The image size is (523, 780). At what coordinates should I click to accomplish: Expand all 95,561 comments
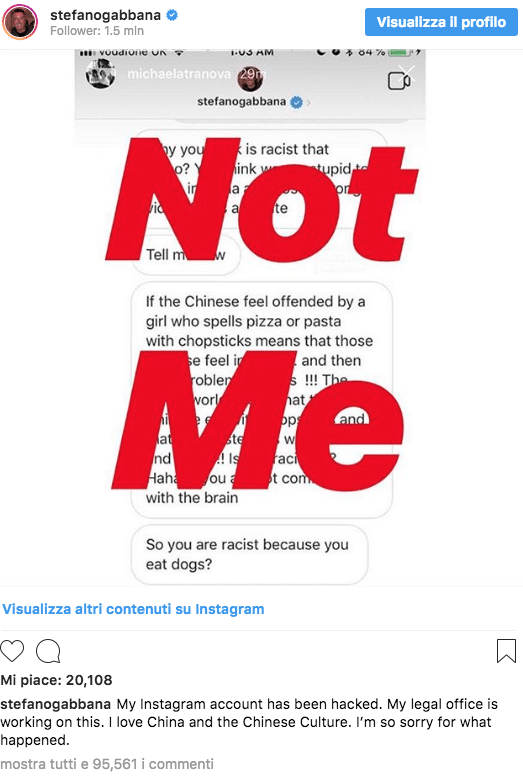tap(107, 764)
